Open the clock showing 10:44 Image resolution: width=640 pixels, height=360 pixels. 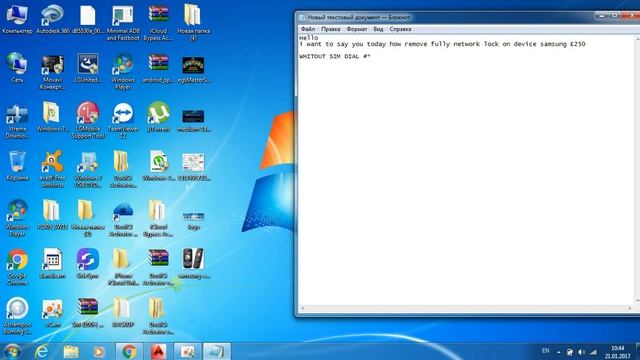(x=618, y=352)
